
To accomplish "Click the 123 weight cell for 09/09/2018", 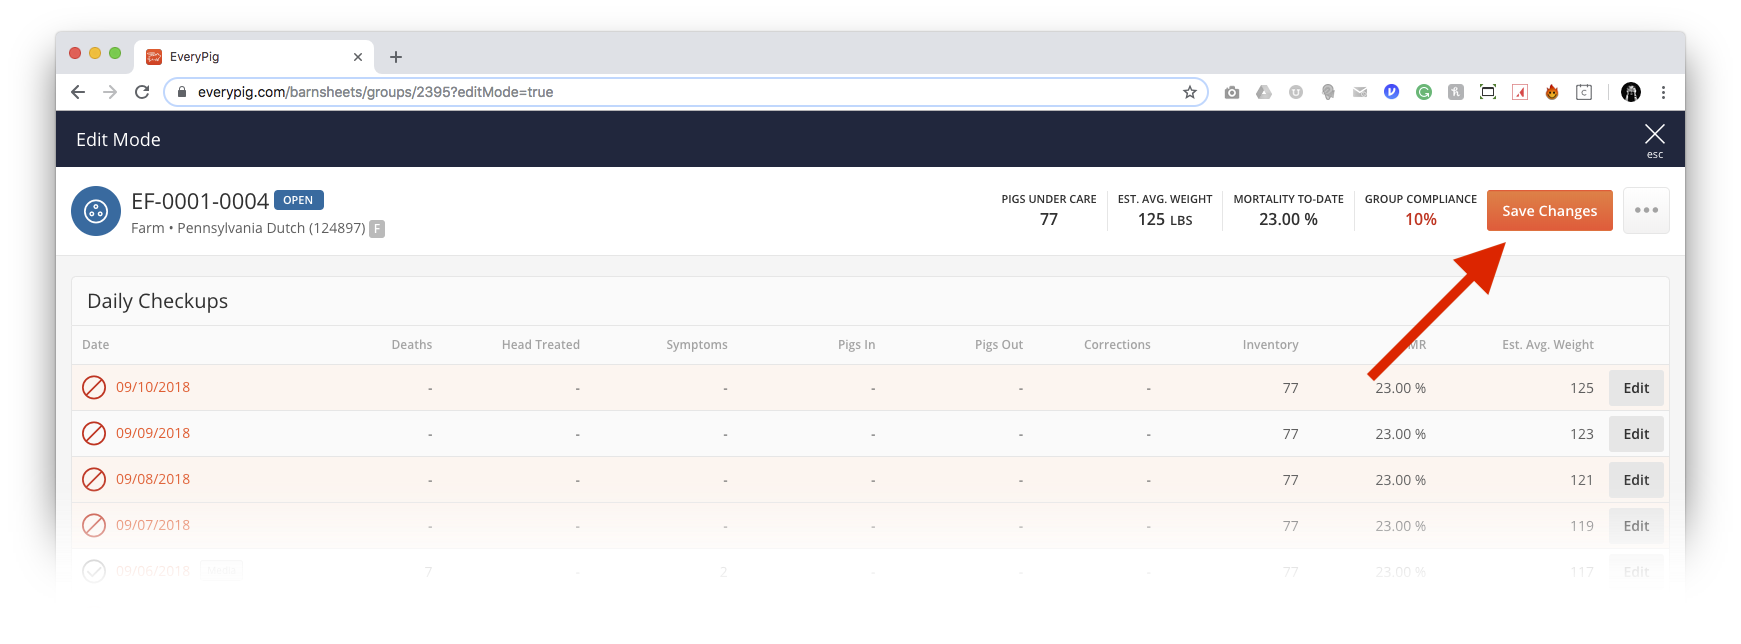I will tap(1582, 434).
